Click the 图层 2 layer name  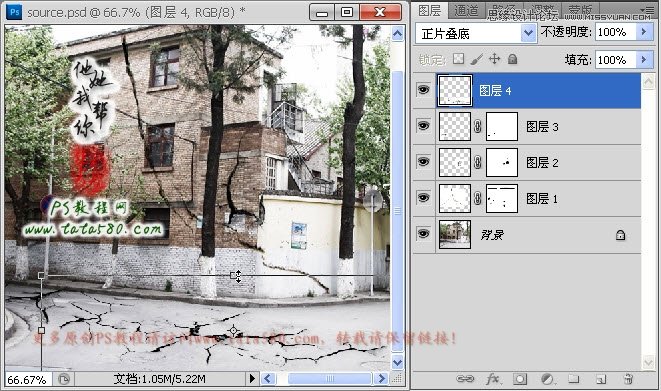coord(542,163)
